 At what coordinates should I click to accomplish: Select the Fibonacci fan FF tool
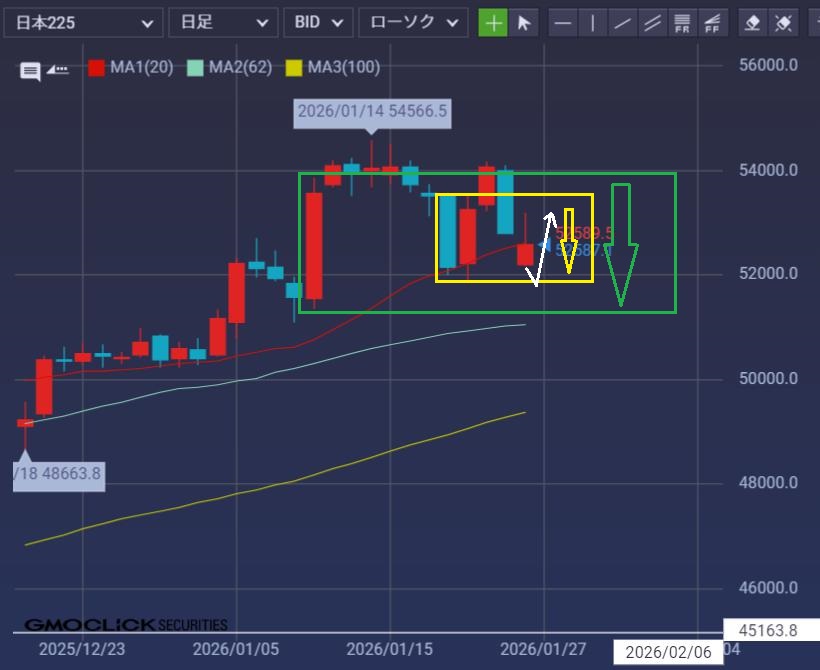(712, 22)
